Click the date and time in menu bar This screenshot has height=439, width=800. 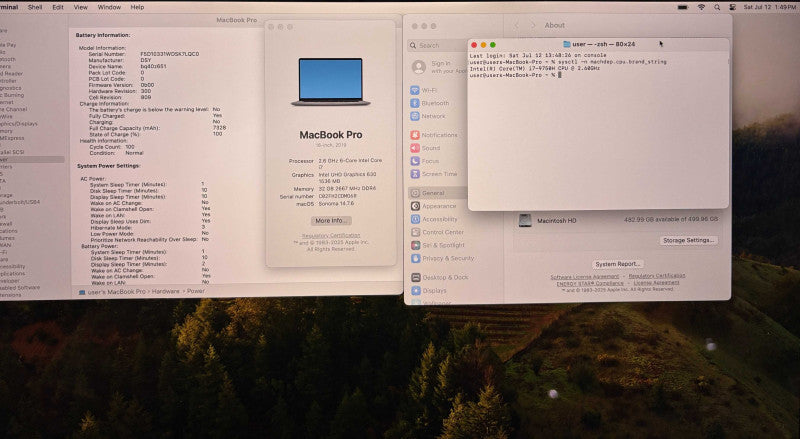[769, 7]
